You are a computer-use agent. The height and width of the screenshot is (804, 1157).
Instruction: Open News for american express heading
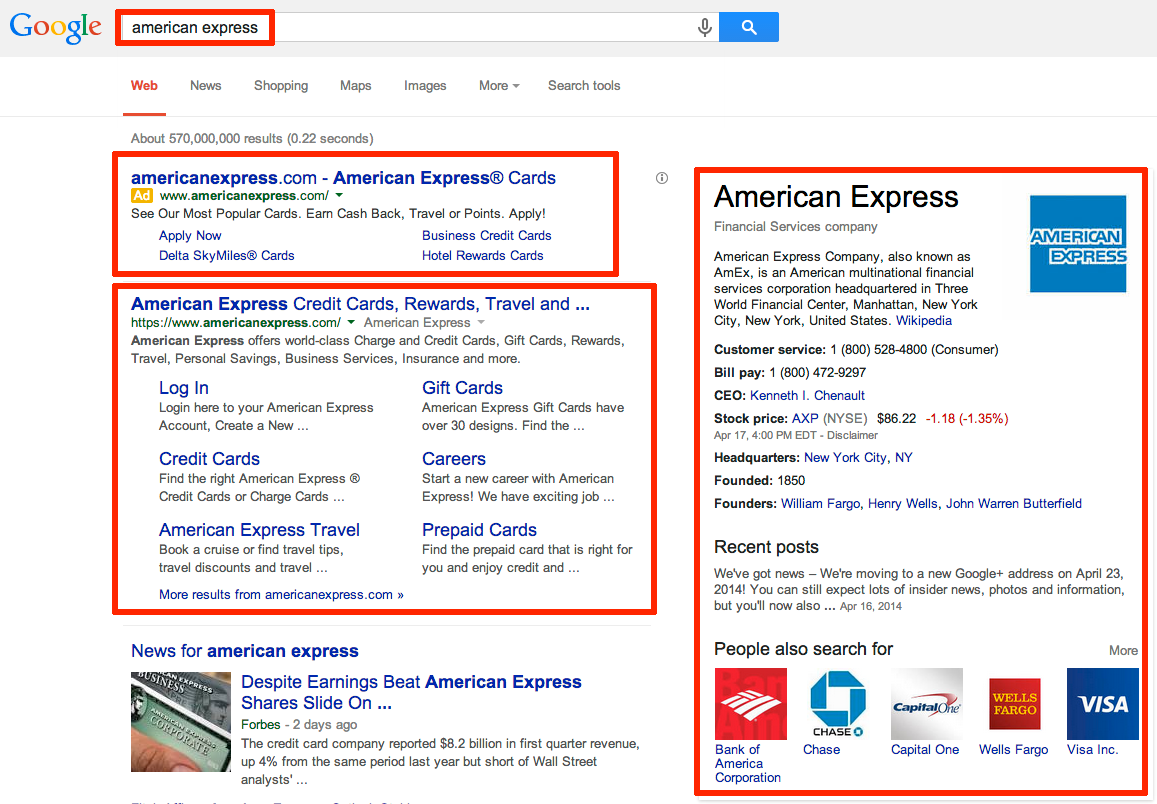(x=244, y=651)
